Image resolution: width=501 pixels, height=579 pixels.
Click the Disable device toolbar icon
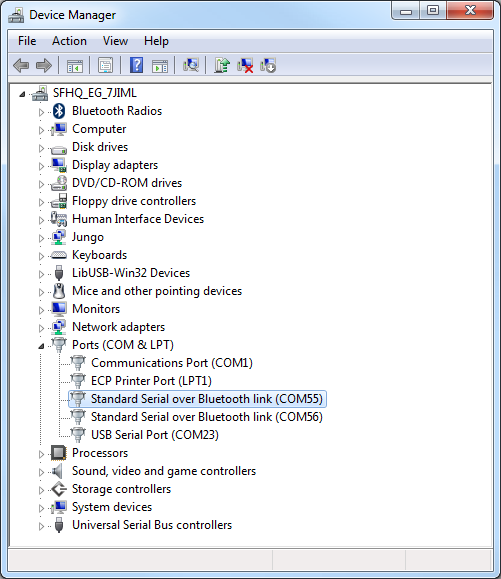268,66
